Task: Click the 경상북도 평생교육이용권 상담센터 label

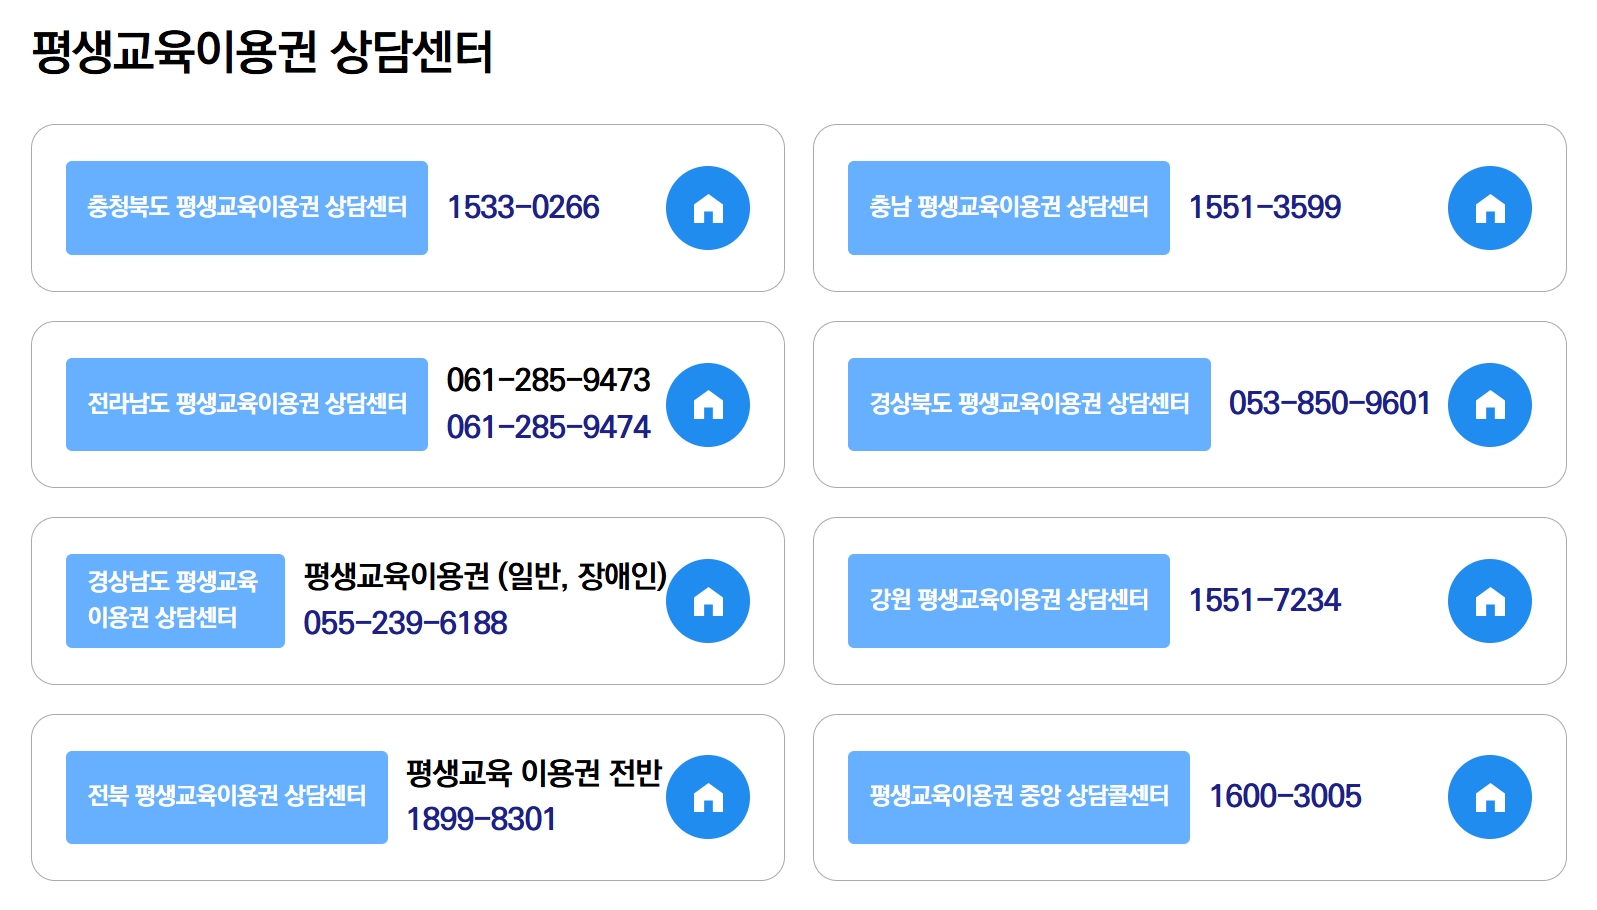Action: (x=1028, y=404)
